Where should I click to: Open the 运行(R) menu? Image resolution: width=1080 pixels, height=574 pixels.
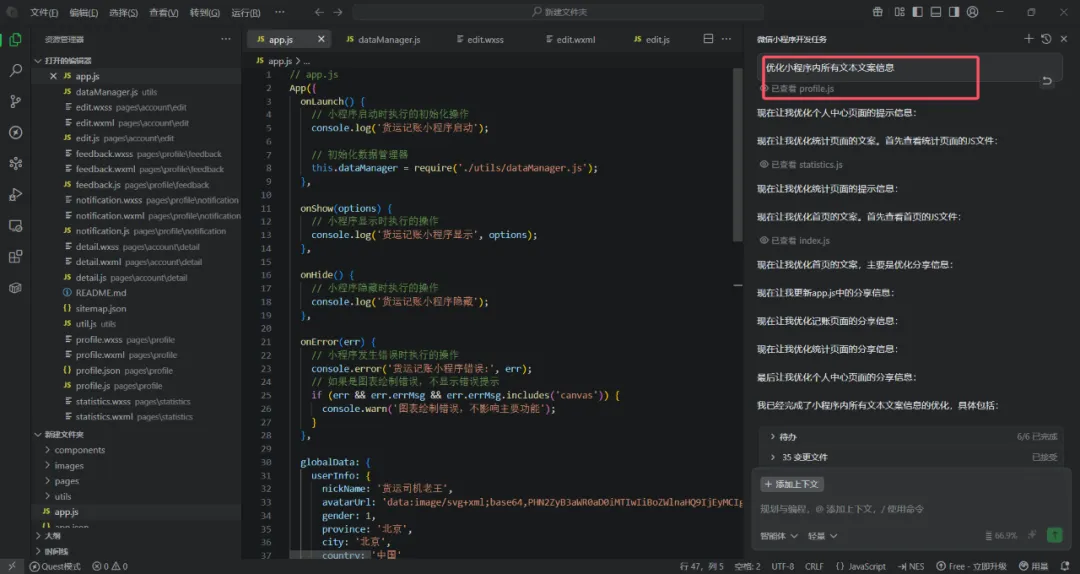[x=246, y=12]
